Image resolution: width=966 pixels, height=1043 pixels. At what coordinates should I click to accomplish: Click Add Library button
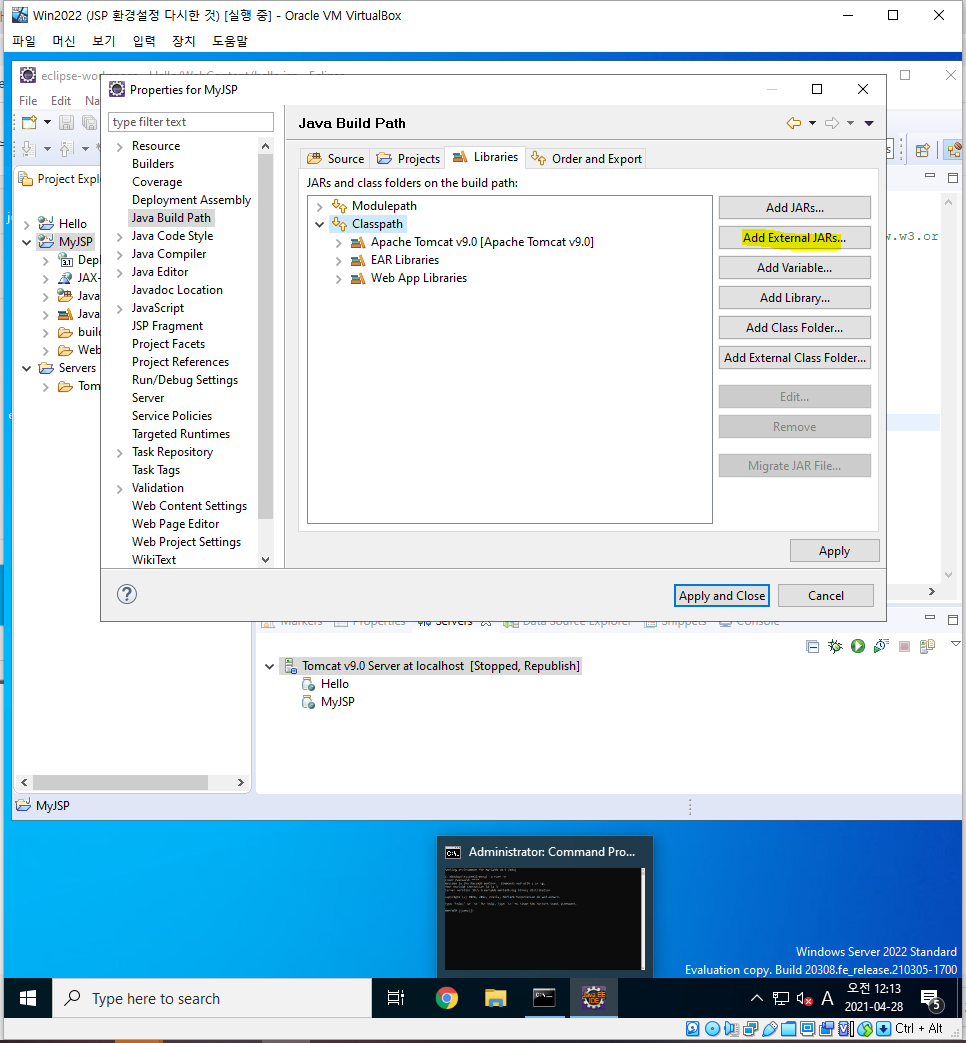(794, 297)
